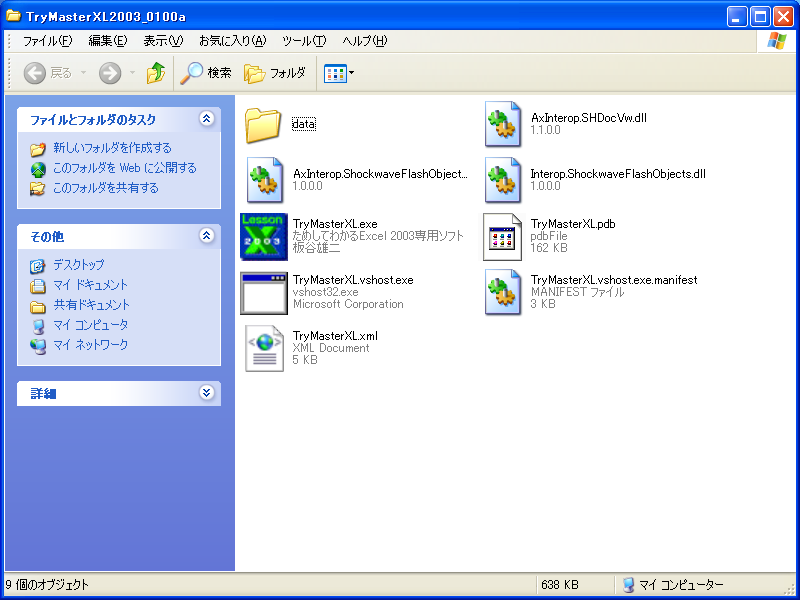The image size is (800, 600).
Task: Click the new folder task icon
Action: coord(38,149)
